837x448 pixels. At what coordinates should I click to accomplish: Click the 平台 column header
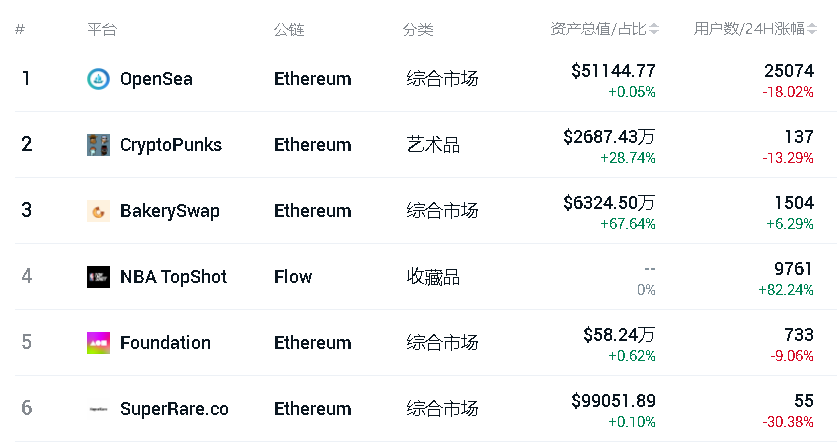click(x=102, y=30)
